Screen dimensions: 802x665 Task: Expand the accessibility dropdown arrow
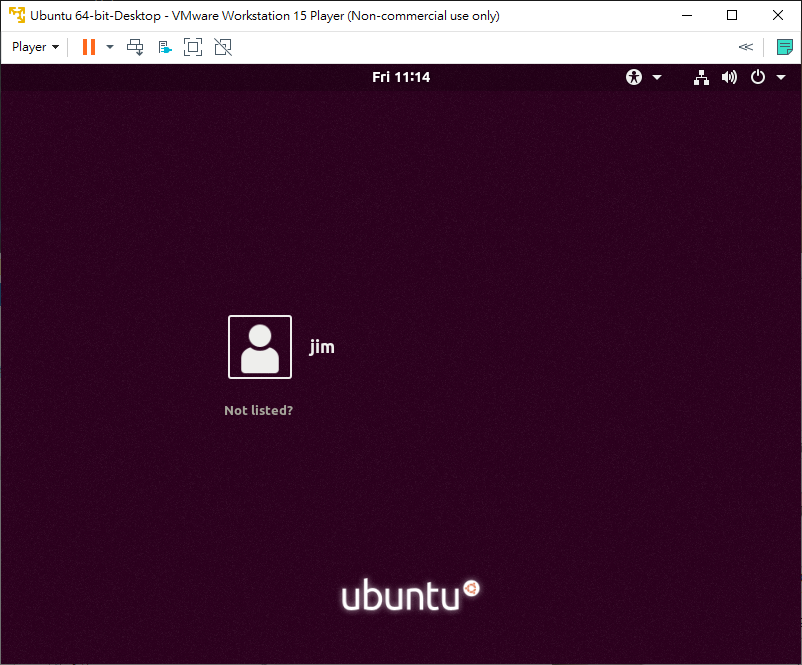(x=657, y=78)
